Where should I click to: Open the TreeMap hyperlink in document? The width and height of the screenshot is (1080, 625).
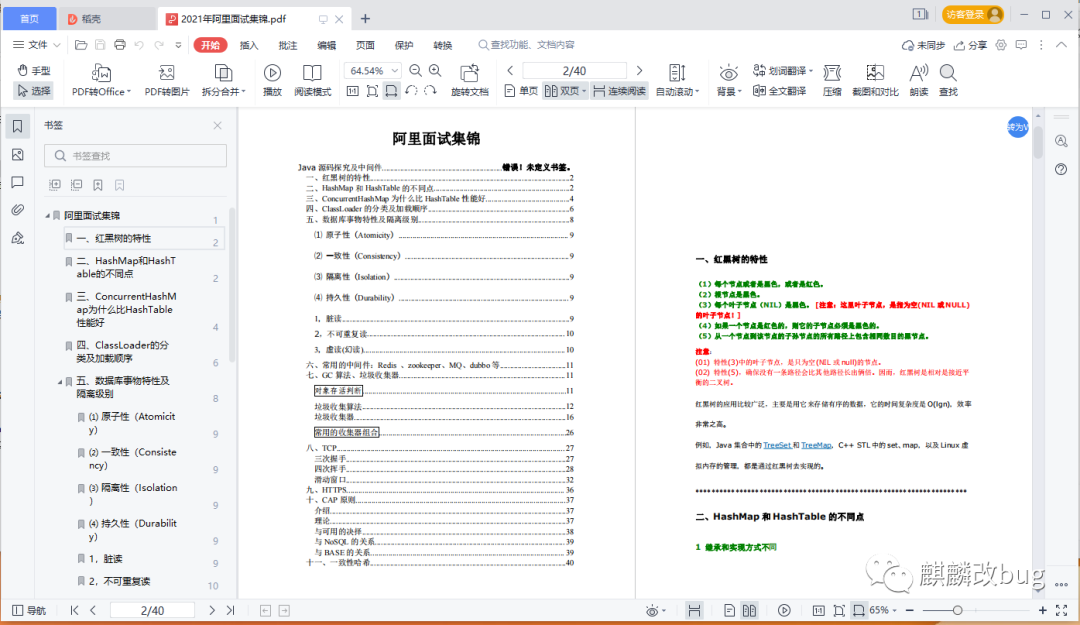(816, 445)
